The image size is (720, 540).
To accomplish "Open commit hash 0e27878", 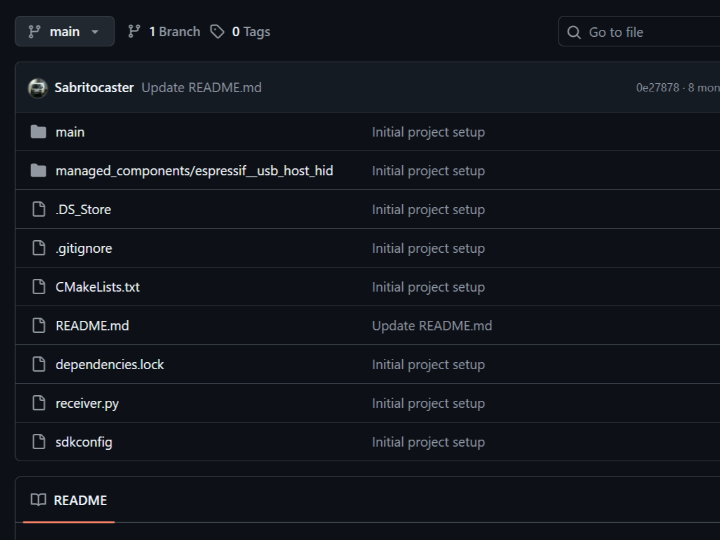I will [657, 88].
